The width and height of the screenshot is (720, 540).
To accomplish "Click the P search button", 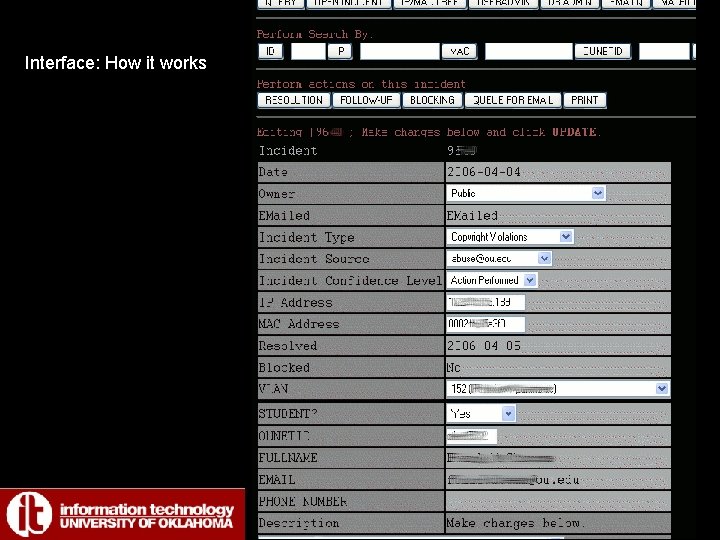I will coord(340,51).
